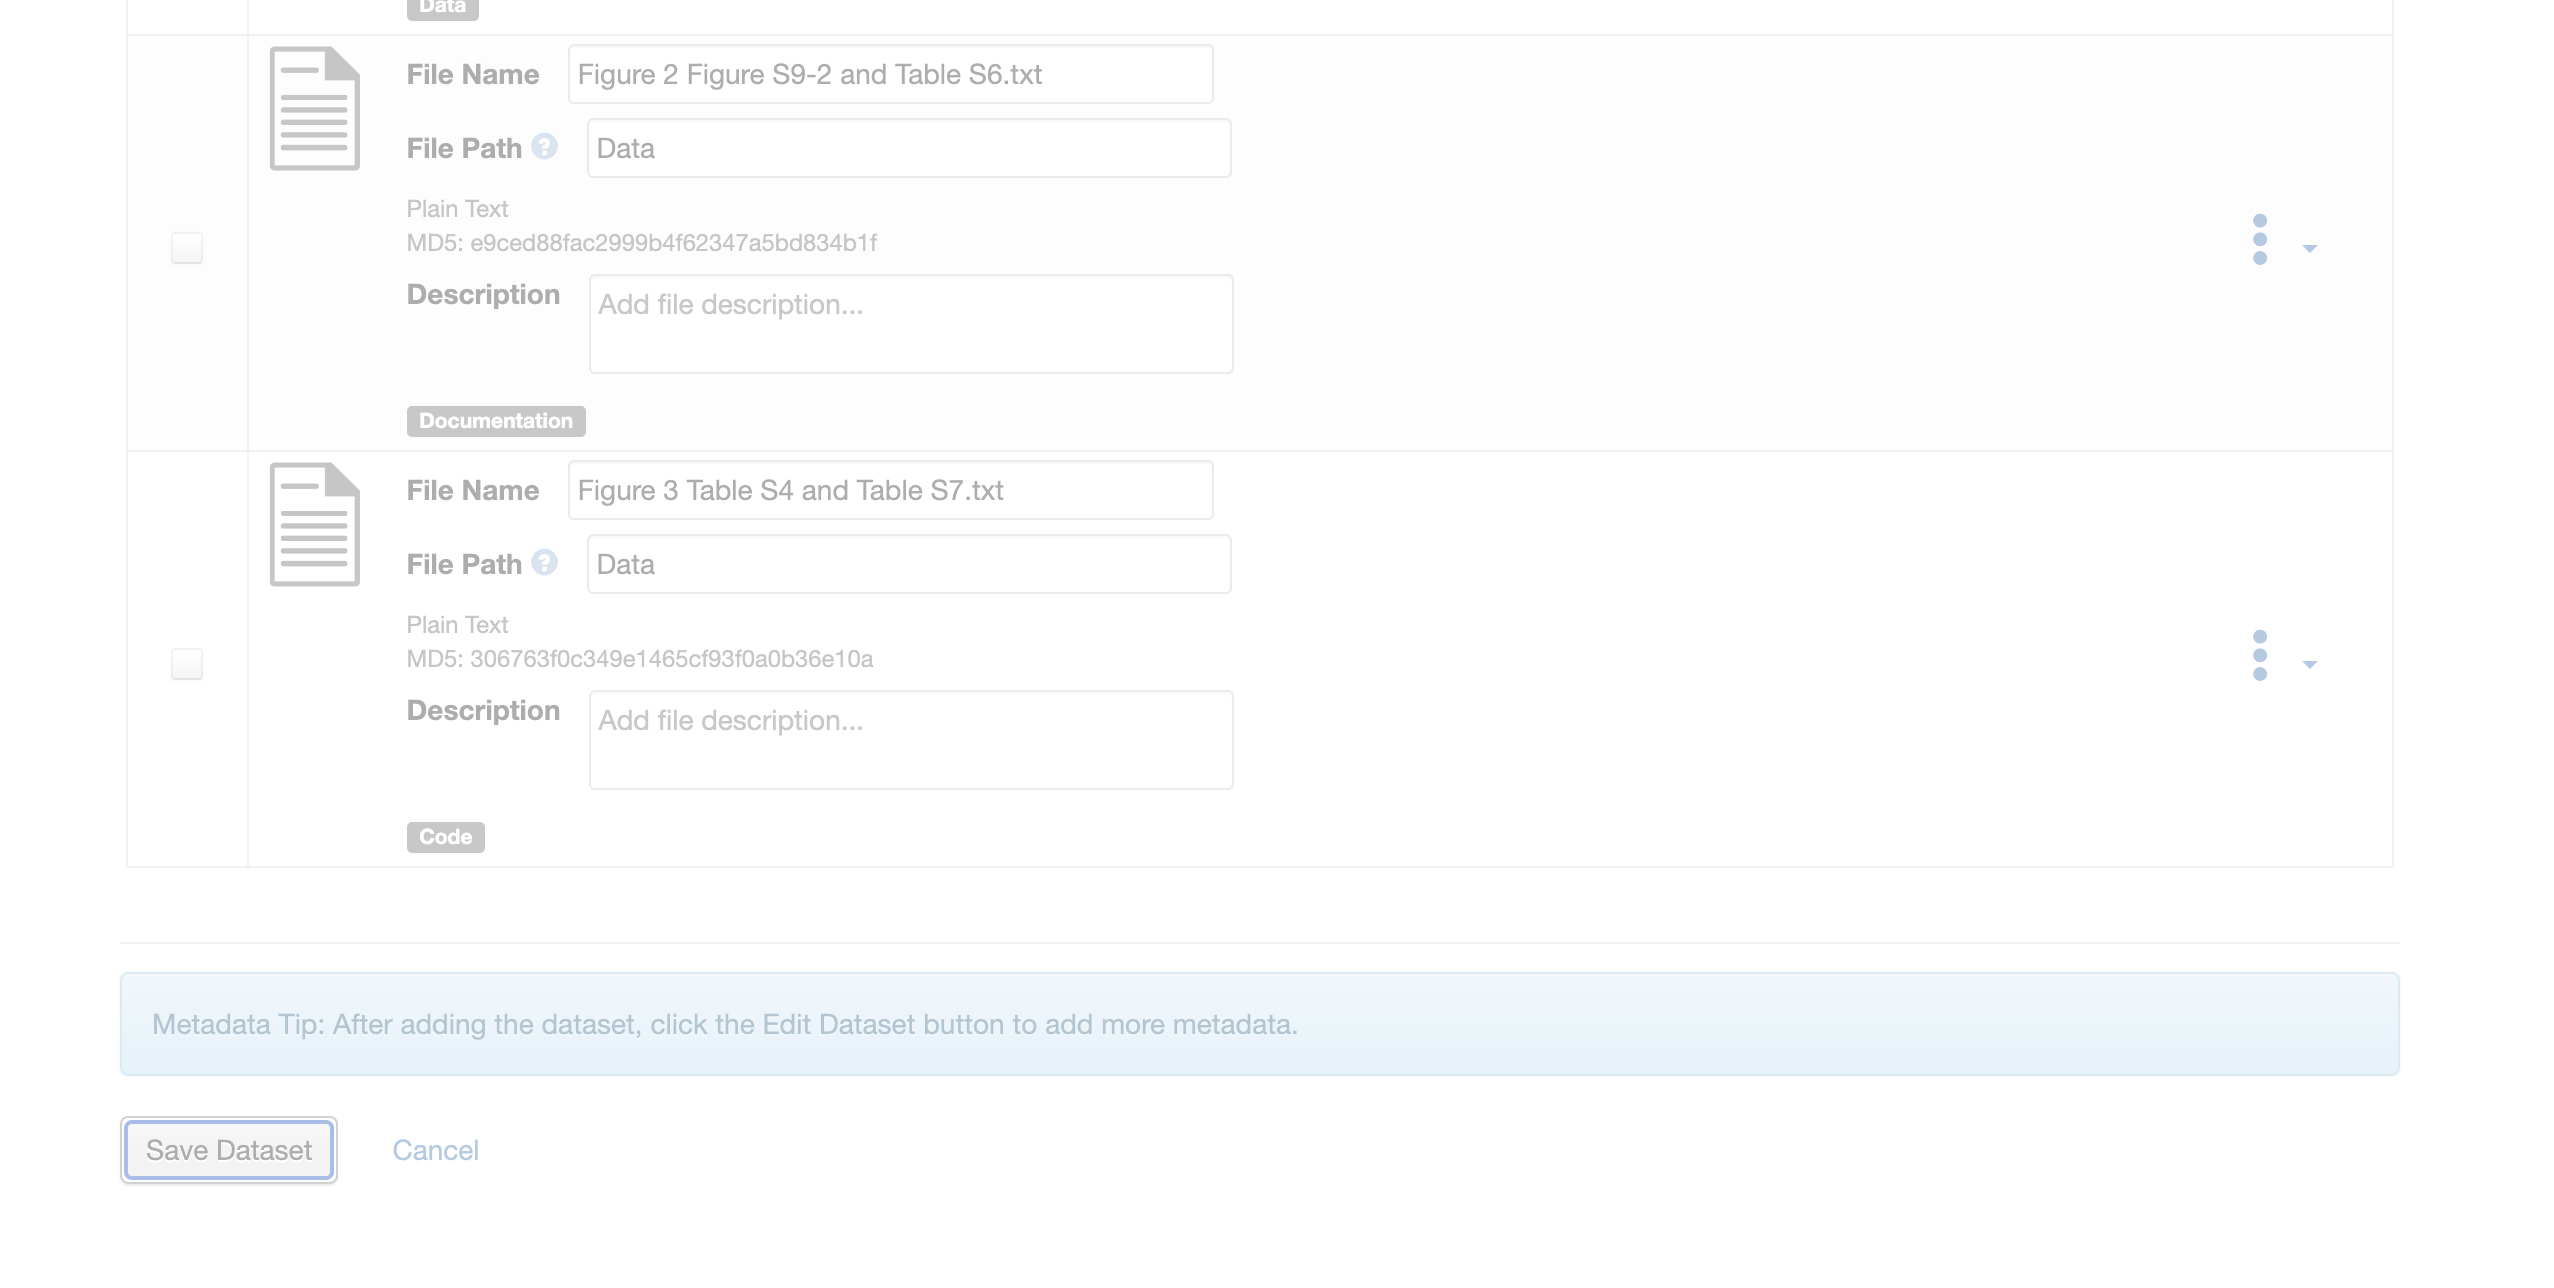Click the Save Dataset button
2554x1288 pixels.
229,1150
